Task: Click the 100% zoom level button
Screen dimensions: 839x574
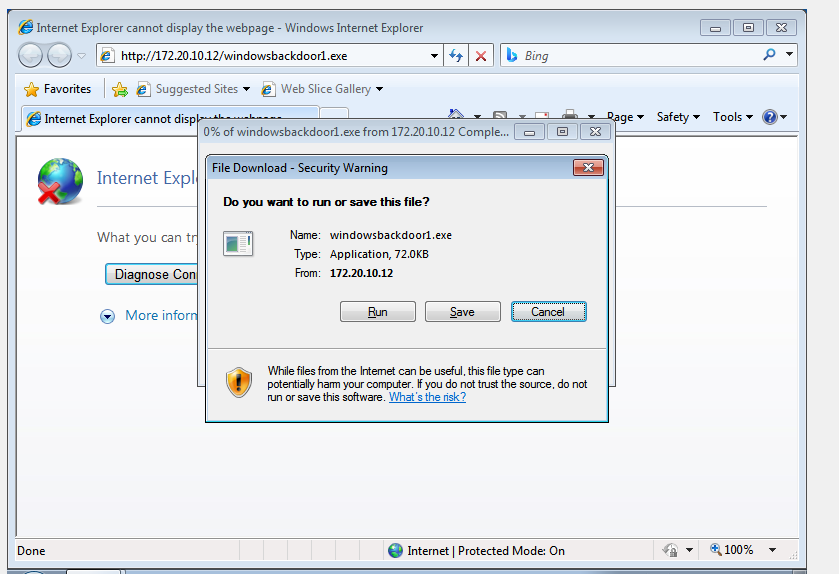Action: [x=732, y=550]
